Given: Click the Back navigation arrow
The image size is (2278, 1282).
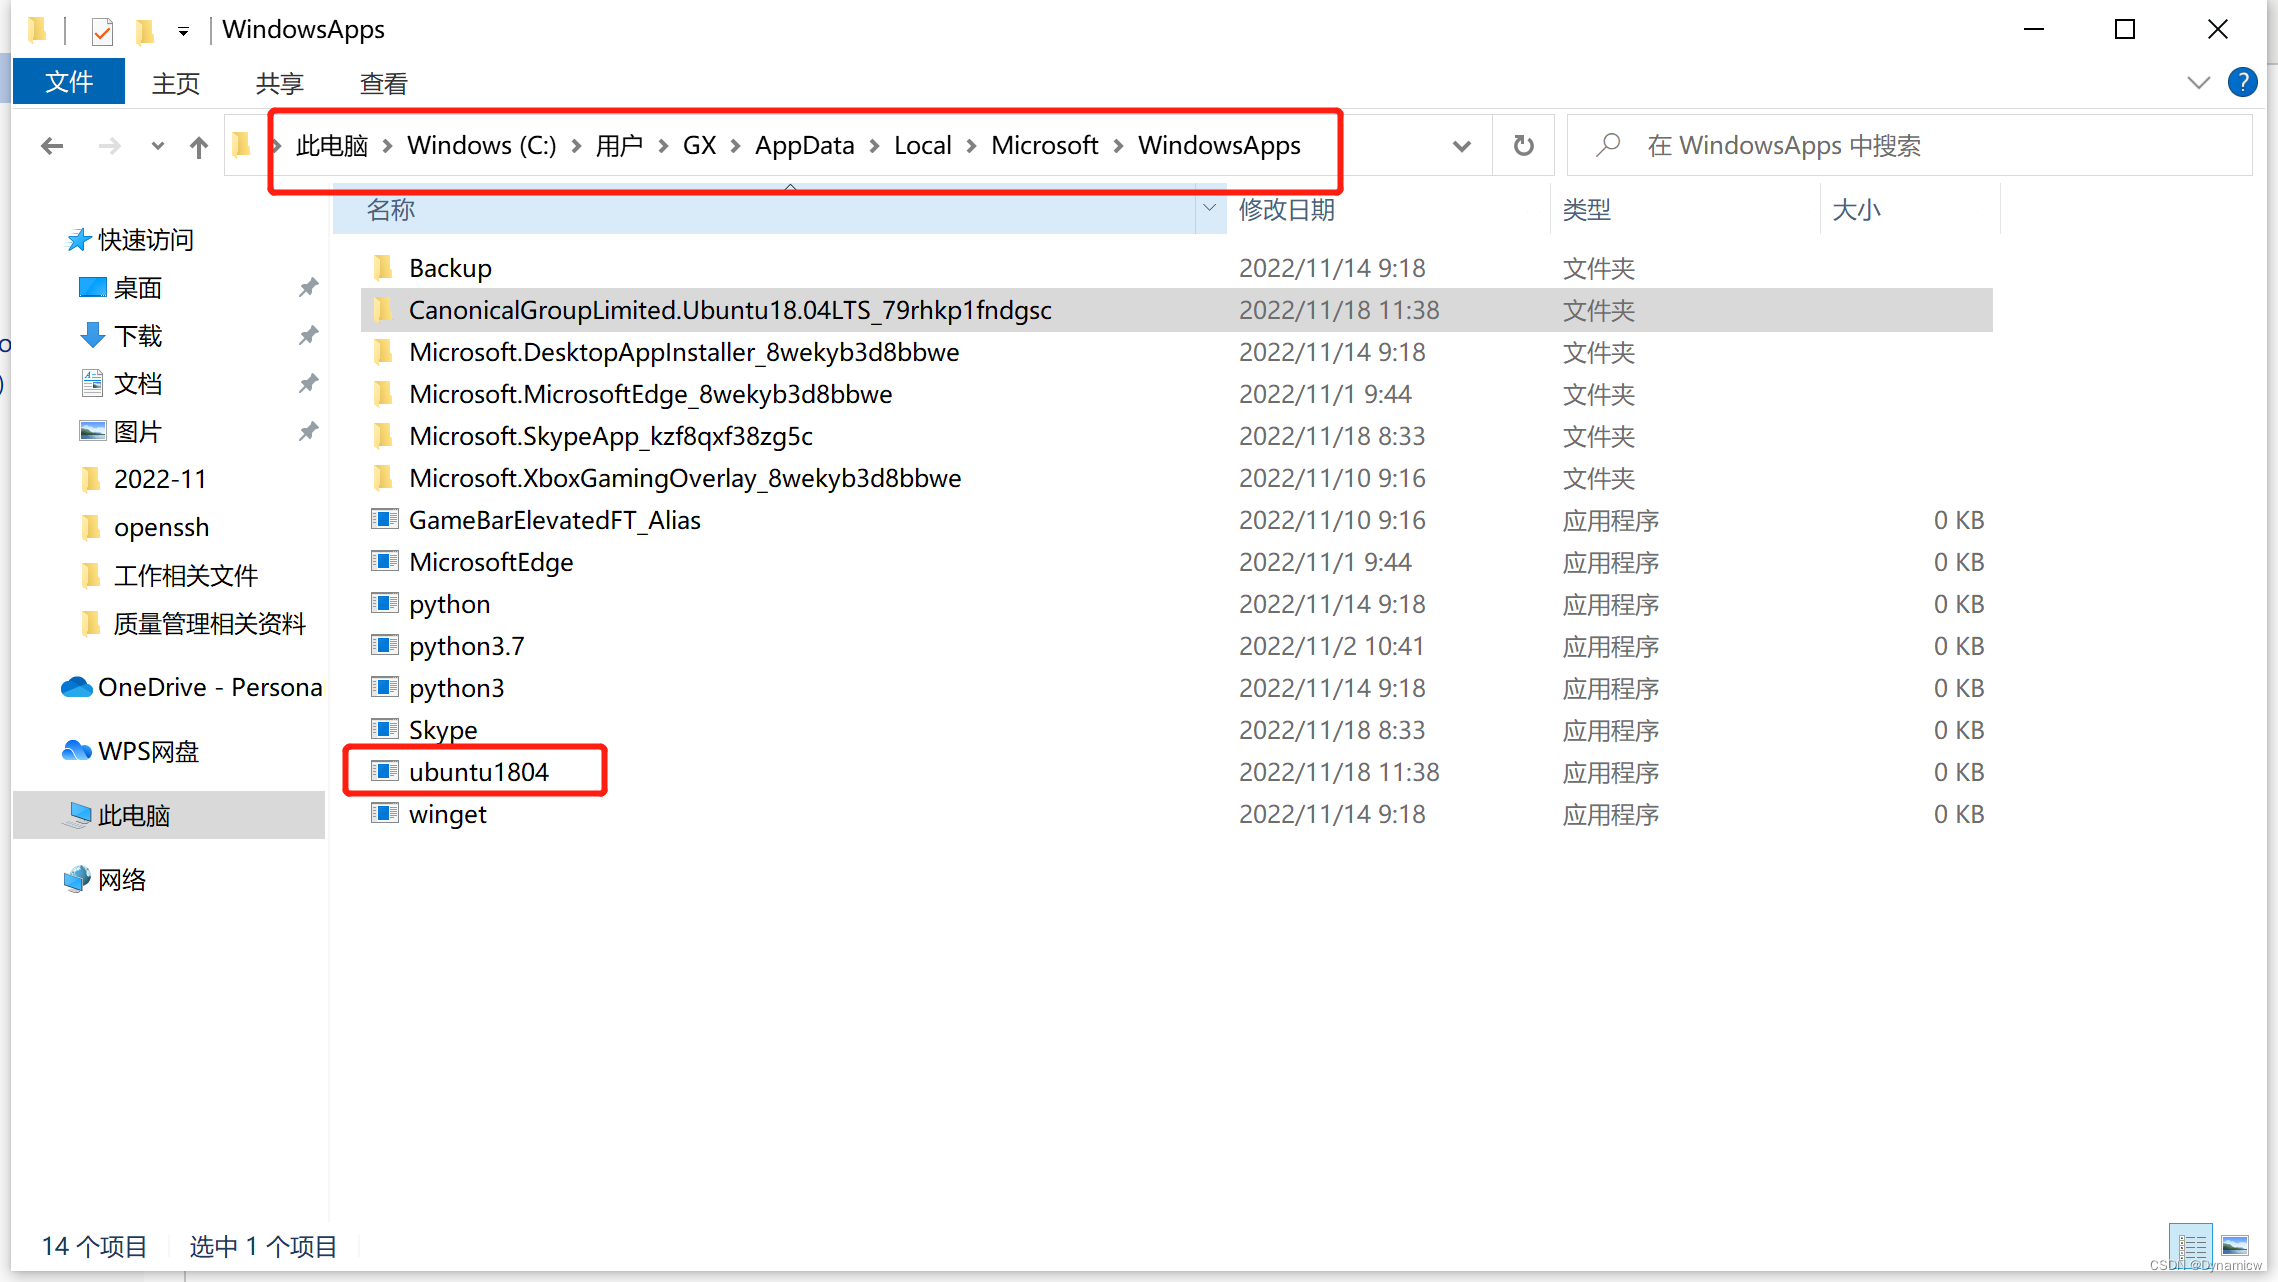Looking at the screenshot, I should click(x=52, y=147).
